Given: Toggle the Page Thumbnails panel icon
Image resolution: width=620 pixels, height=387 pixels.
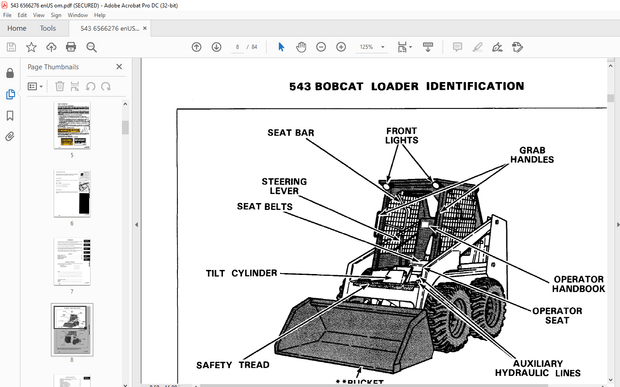Looking at the screenshot, I should (10, 94).
